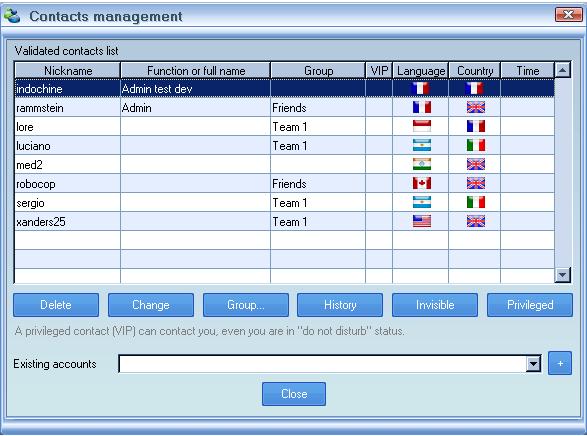The image size is (587, 436).
Task: Click the list scrollbar down arrow
Action: click(562, 275)
